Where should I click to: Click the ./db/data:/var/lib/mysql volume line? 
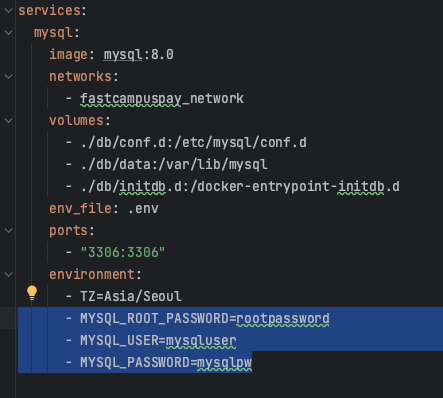[174, 165]
